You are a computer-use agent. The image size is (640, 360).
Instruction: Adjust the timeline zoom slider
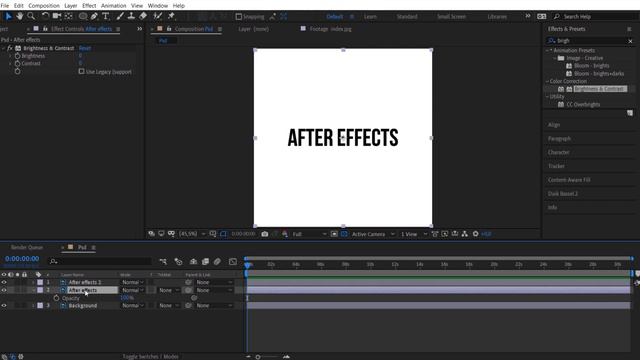coord(258,357)
